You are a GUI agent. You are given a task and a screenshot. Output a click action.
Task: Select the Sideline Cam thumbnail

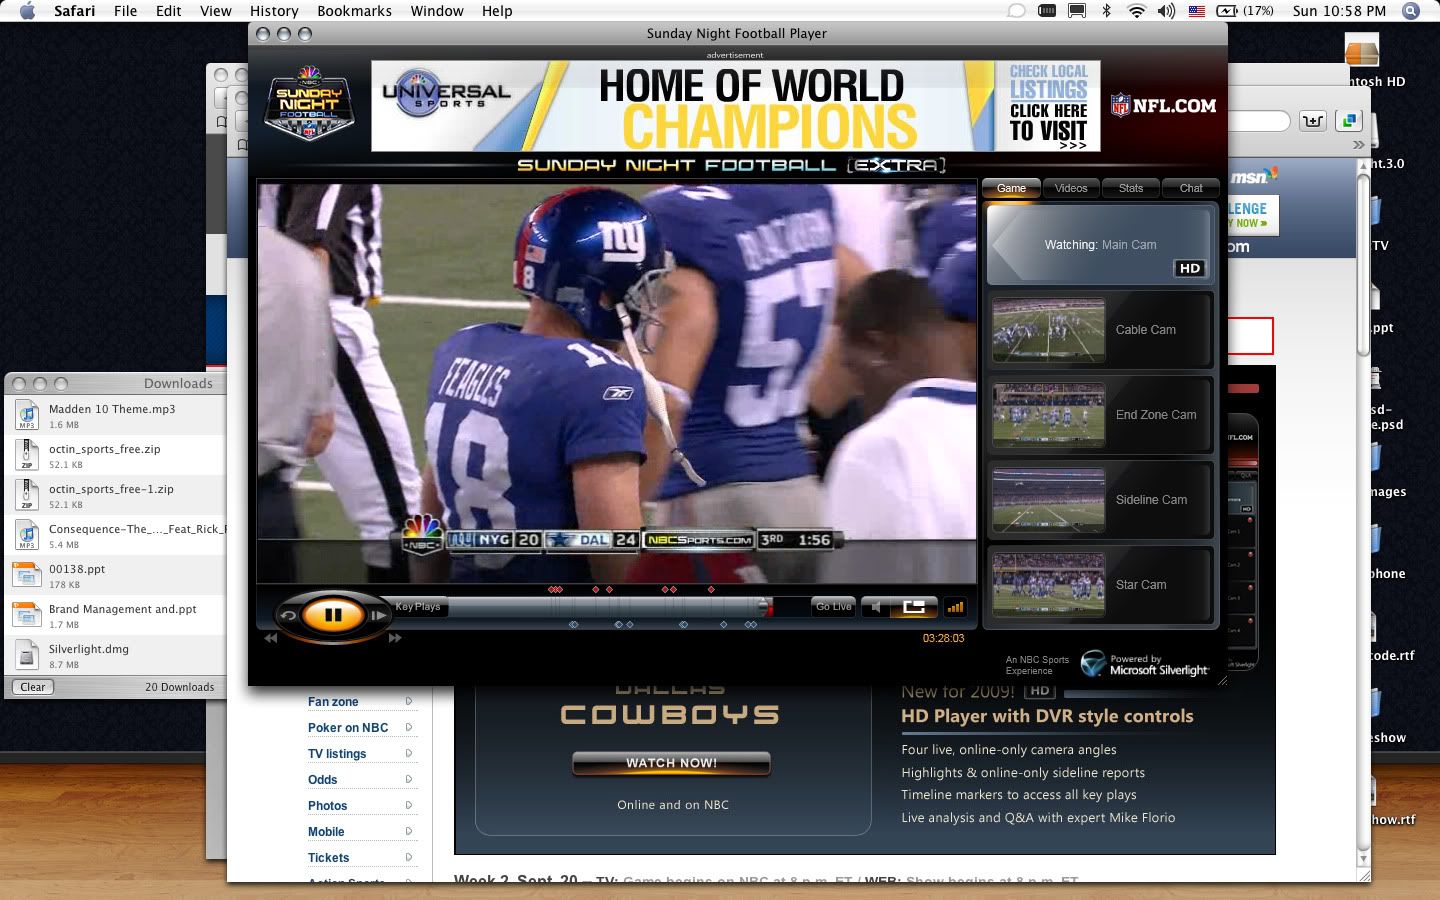[x=1049, y=500]
